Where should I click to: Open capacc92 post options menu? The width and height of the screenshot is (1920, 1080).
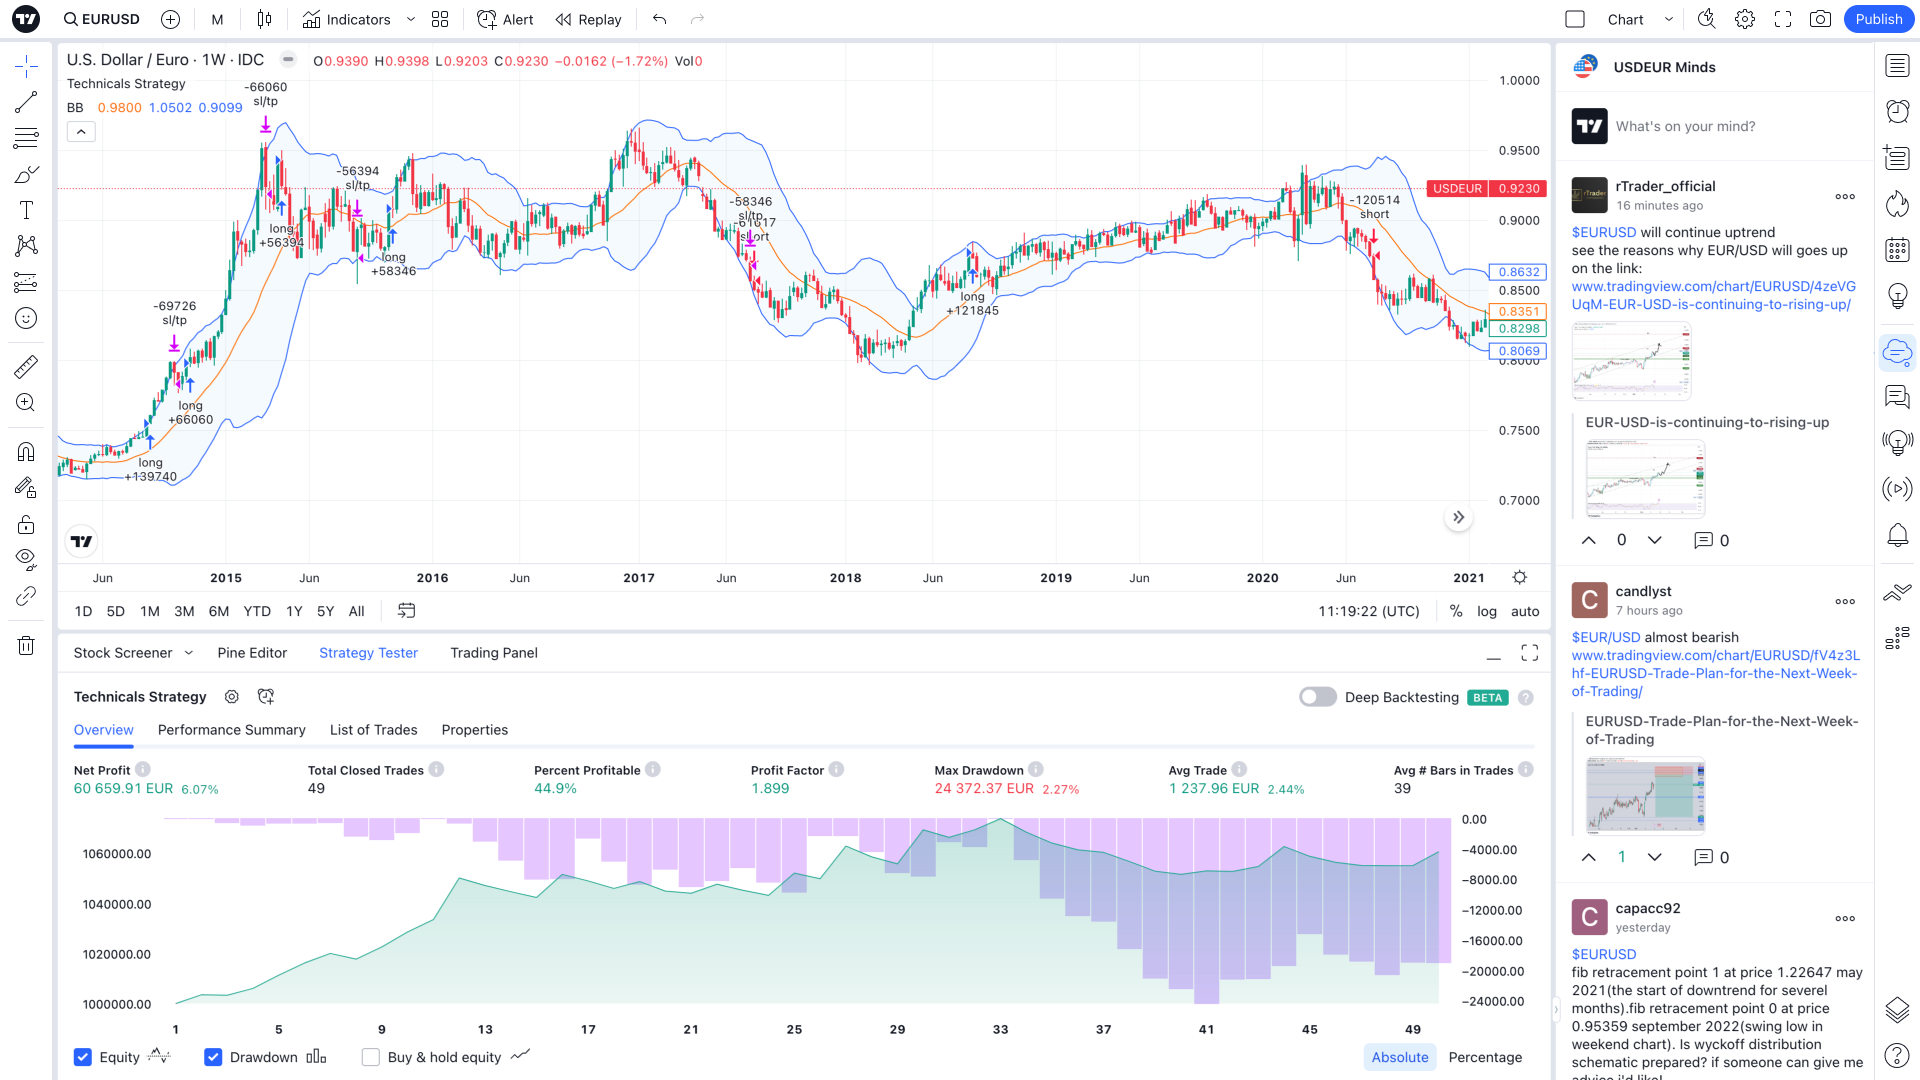click(x=1845, y=918)
